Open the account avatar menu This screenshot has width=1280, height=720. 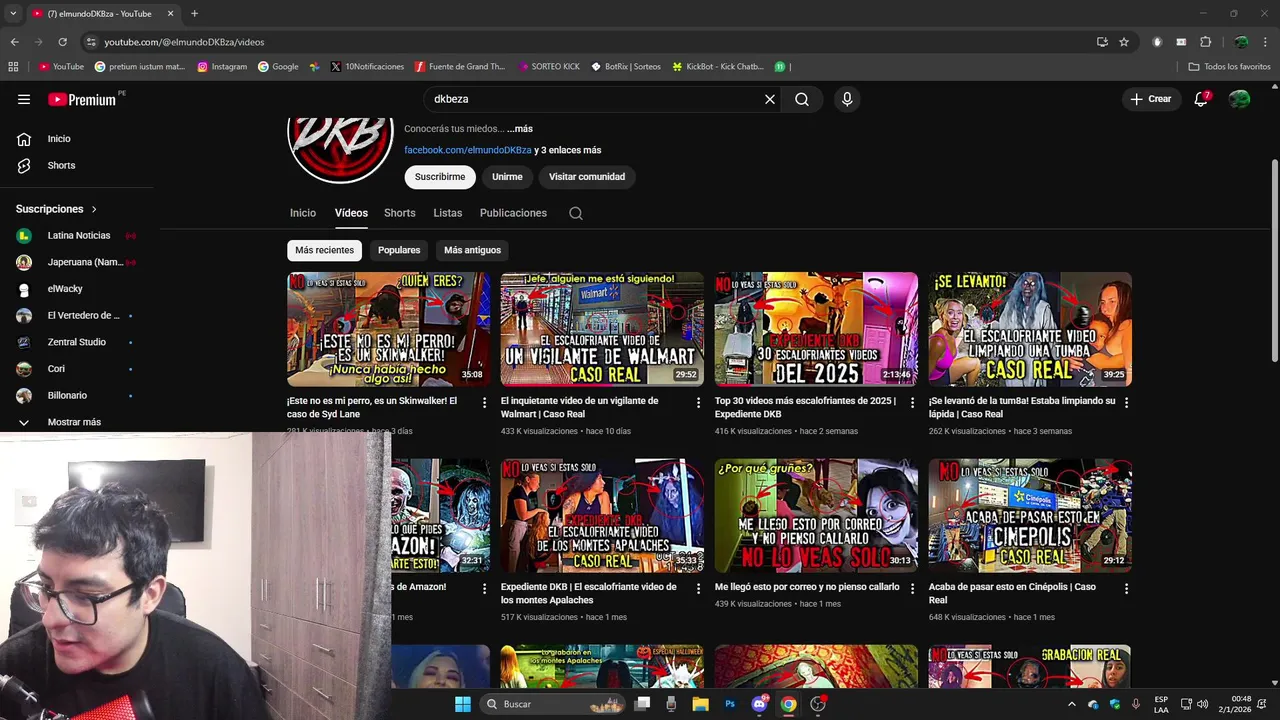[x=1239, y=99]
